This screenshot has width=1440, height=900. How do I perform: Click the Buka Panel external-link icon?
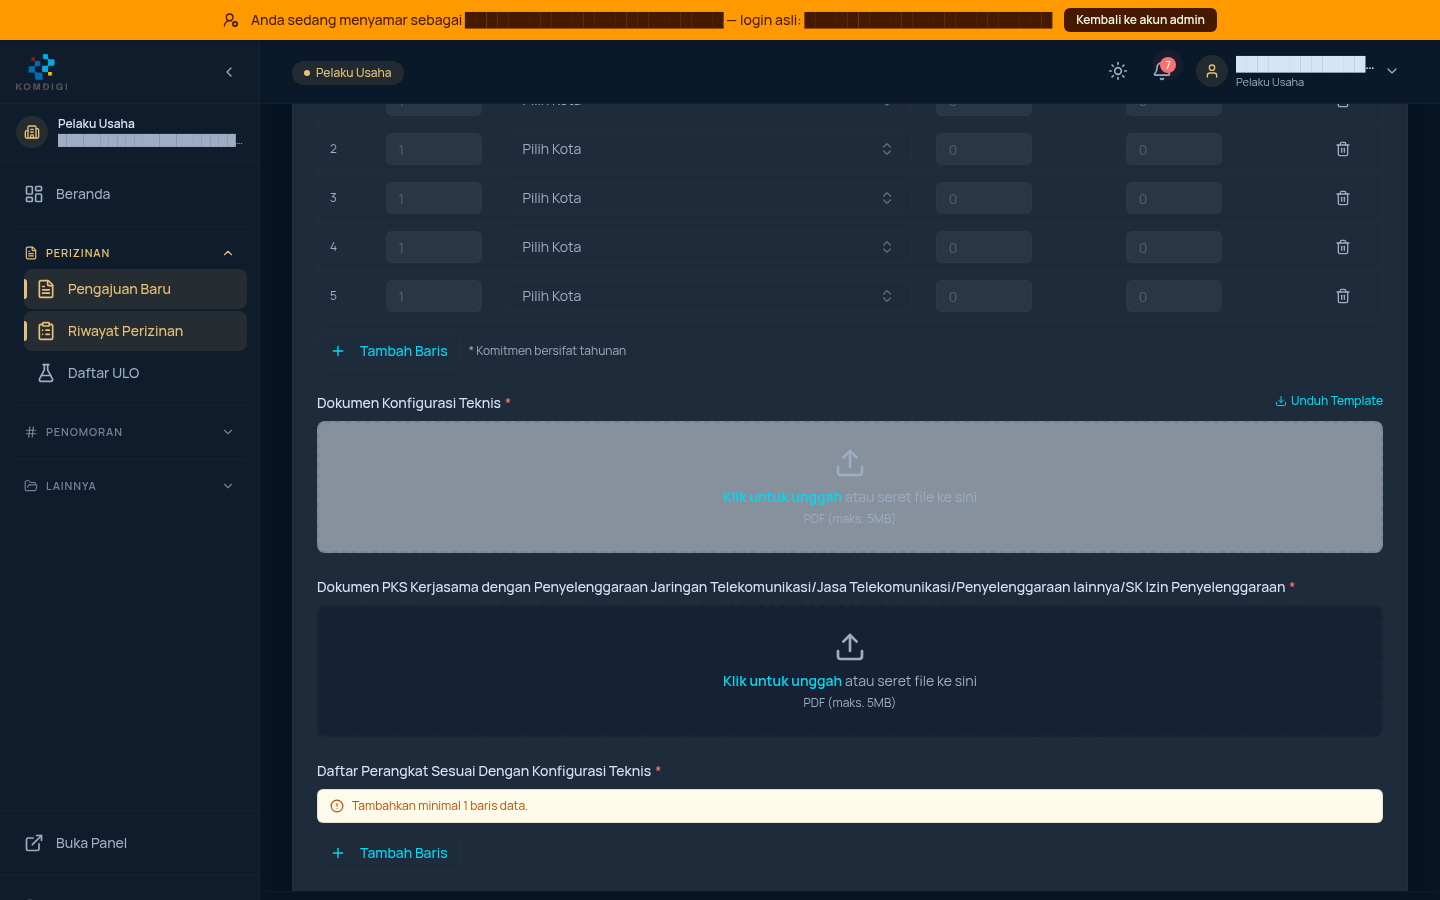click(x=34, y=843)
